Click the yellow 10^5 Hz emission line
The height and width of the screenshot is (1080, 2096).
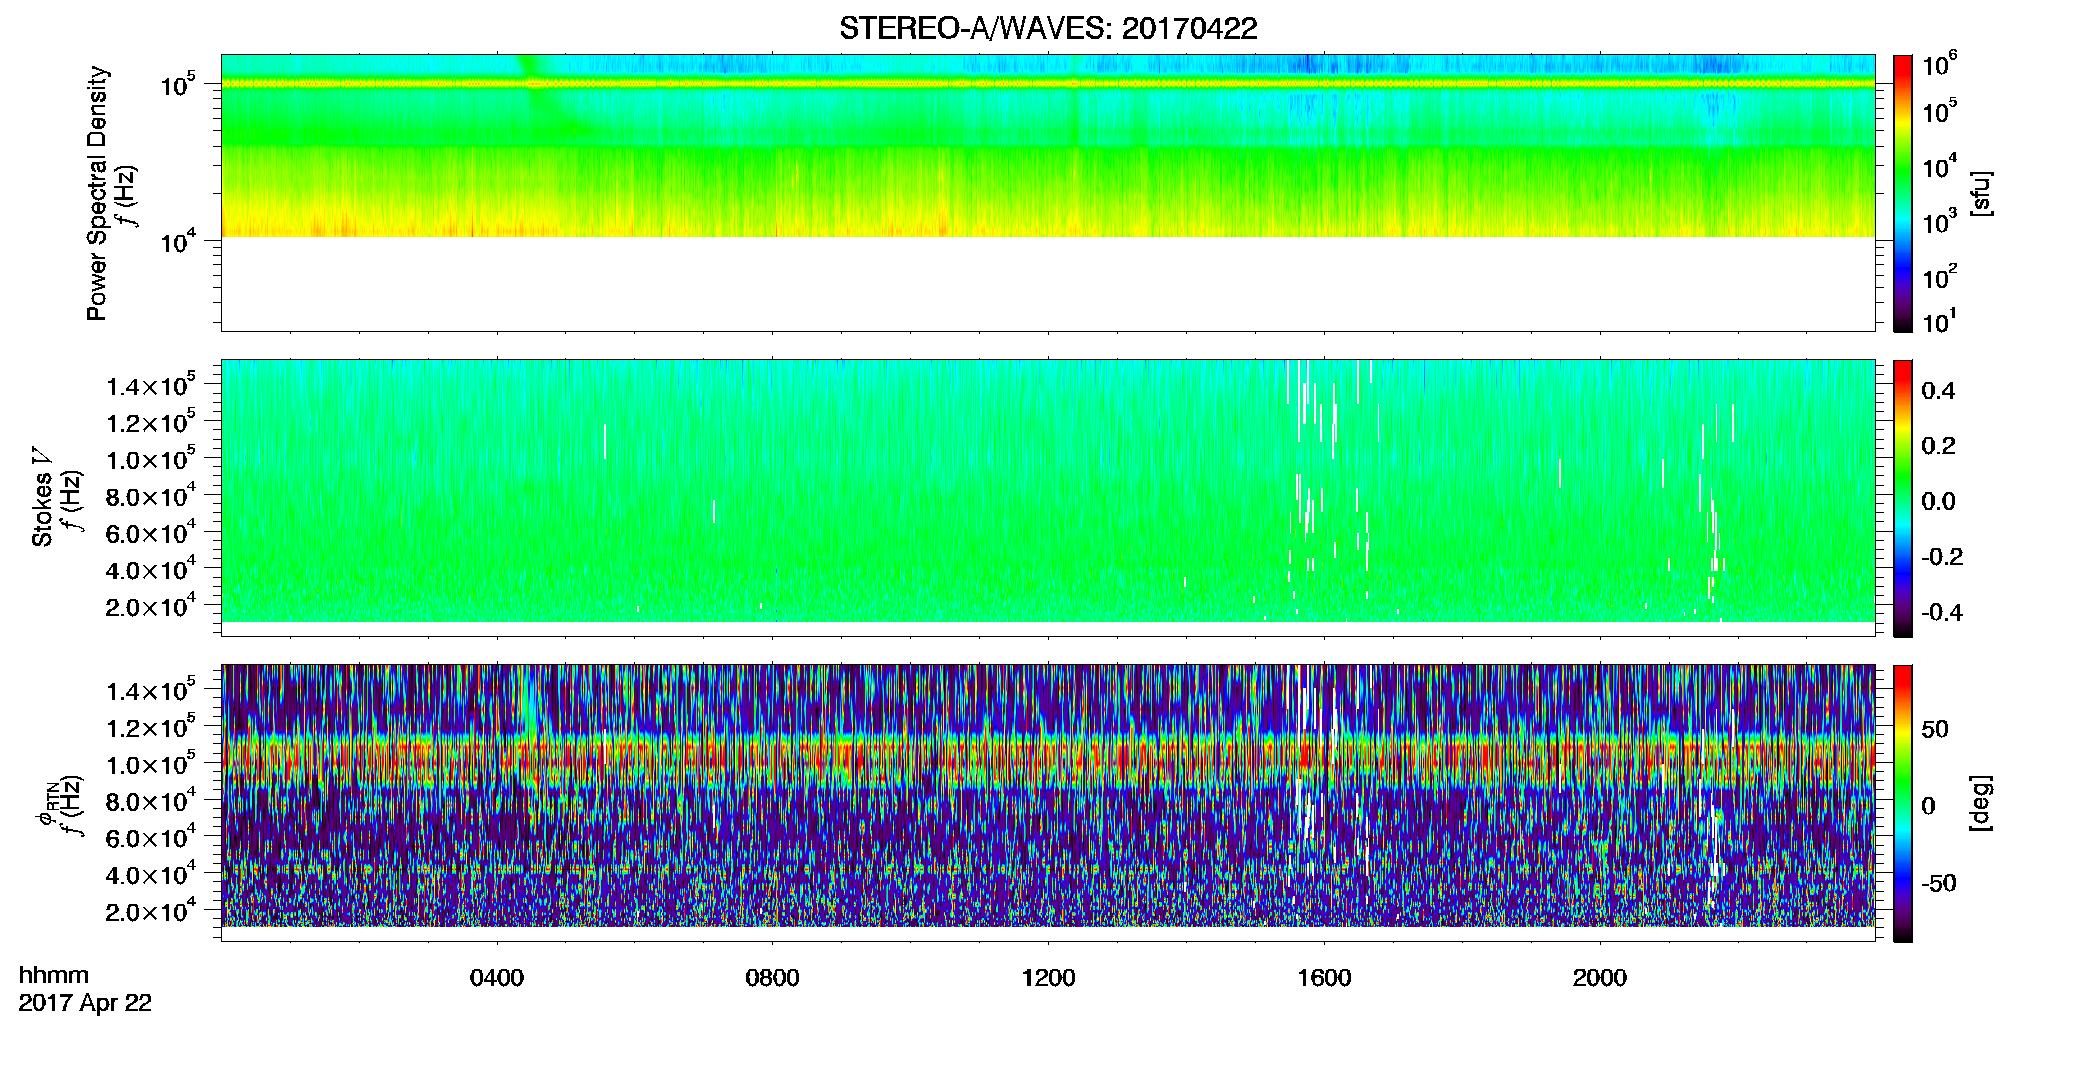1047,84
